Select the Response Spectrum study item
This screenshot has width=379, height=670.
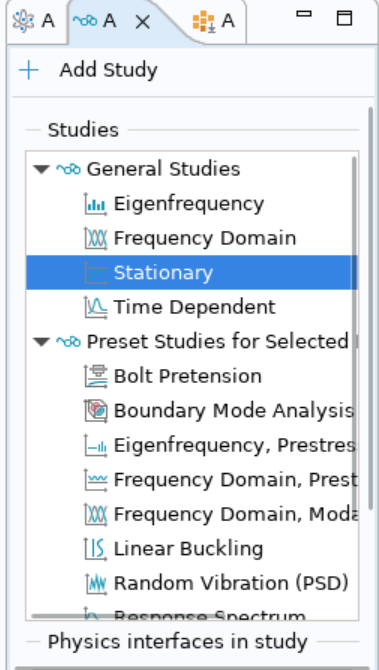[x=192, y=615]
